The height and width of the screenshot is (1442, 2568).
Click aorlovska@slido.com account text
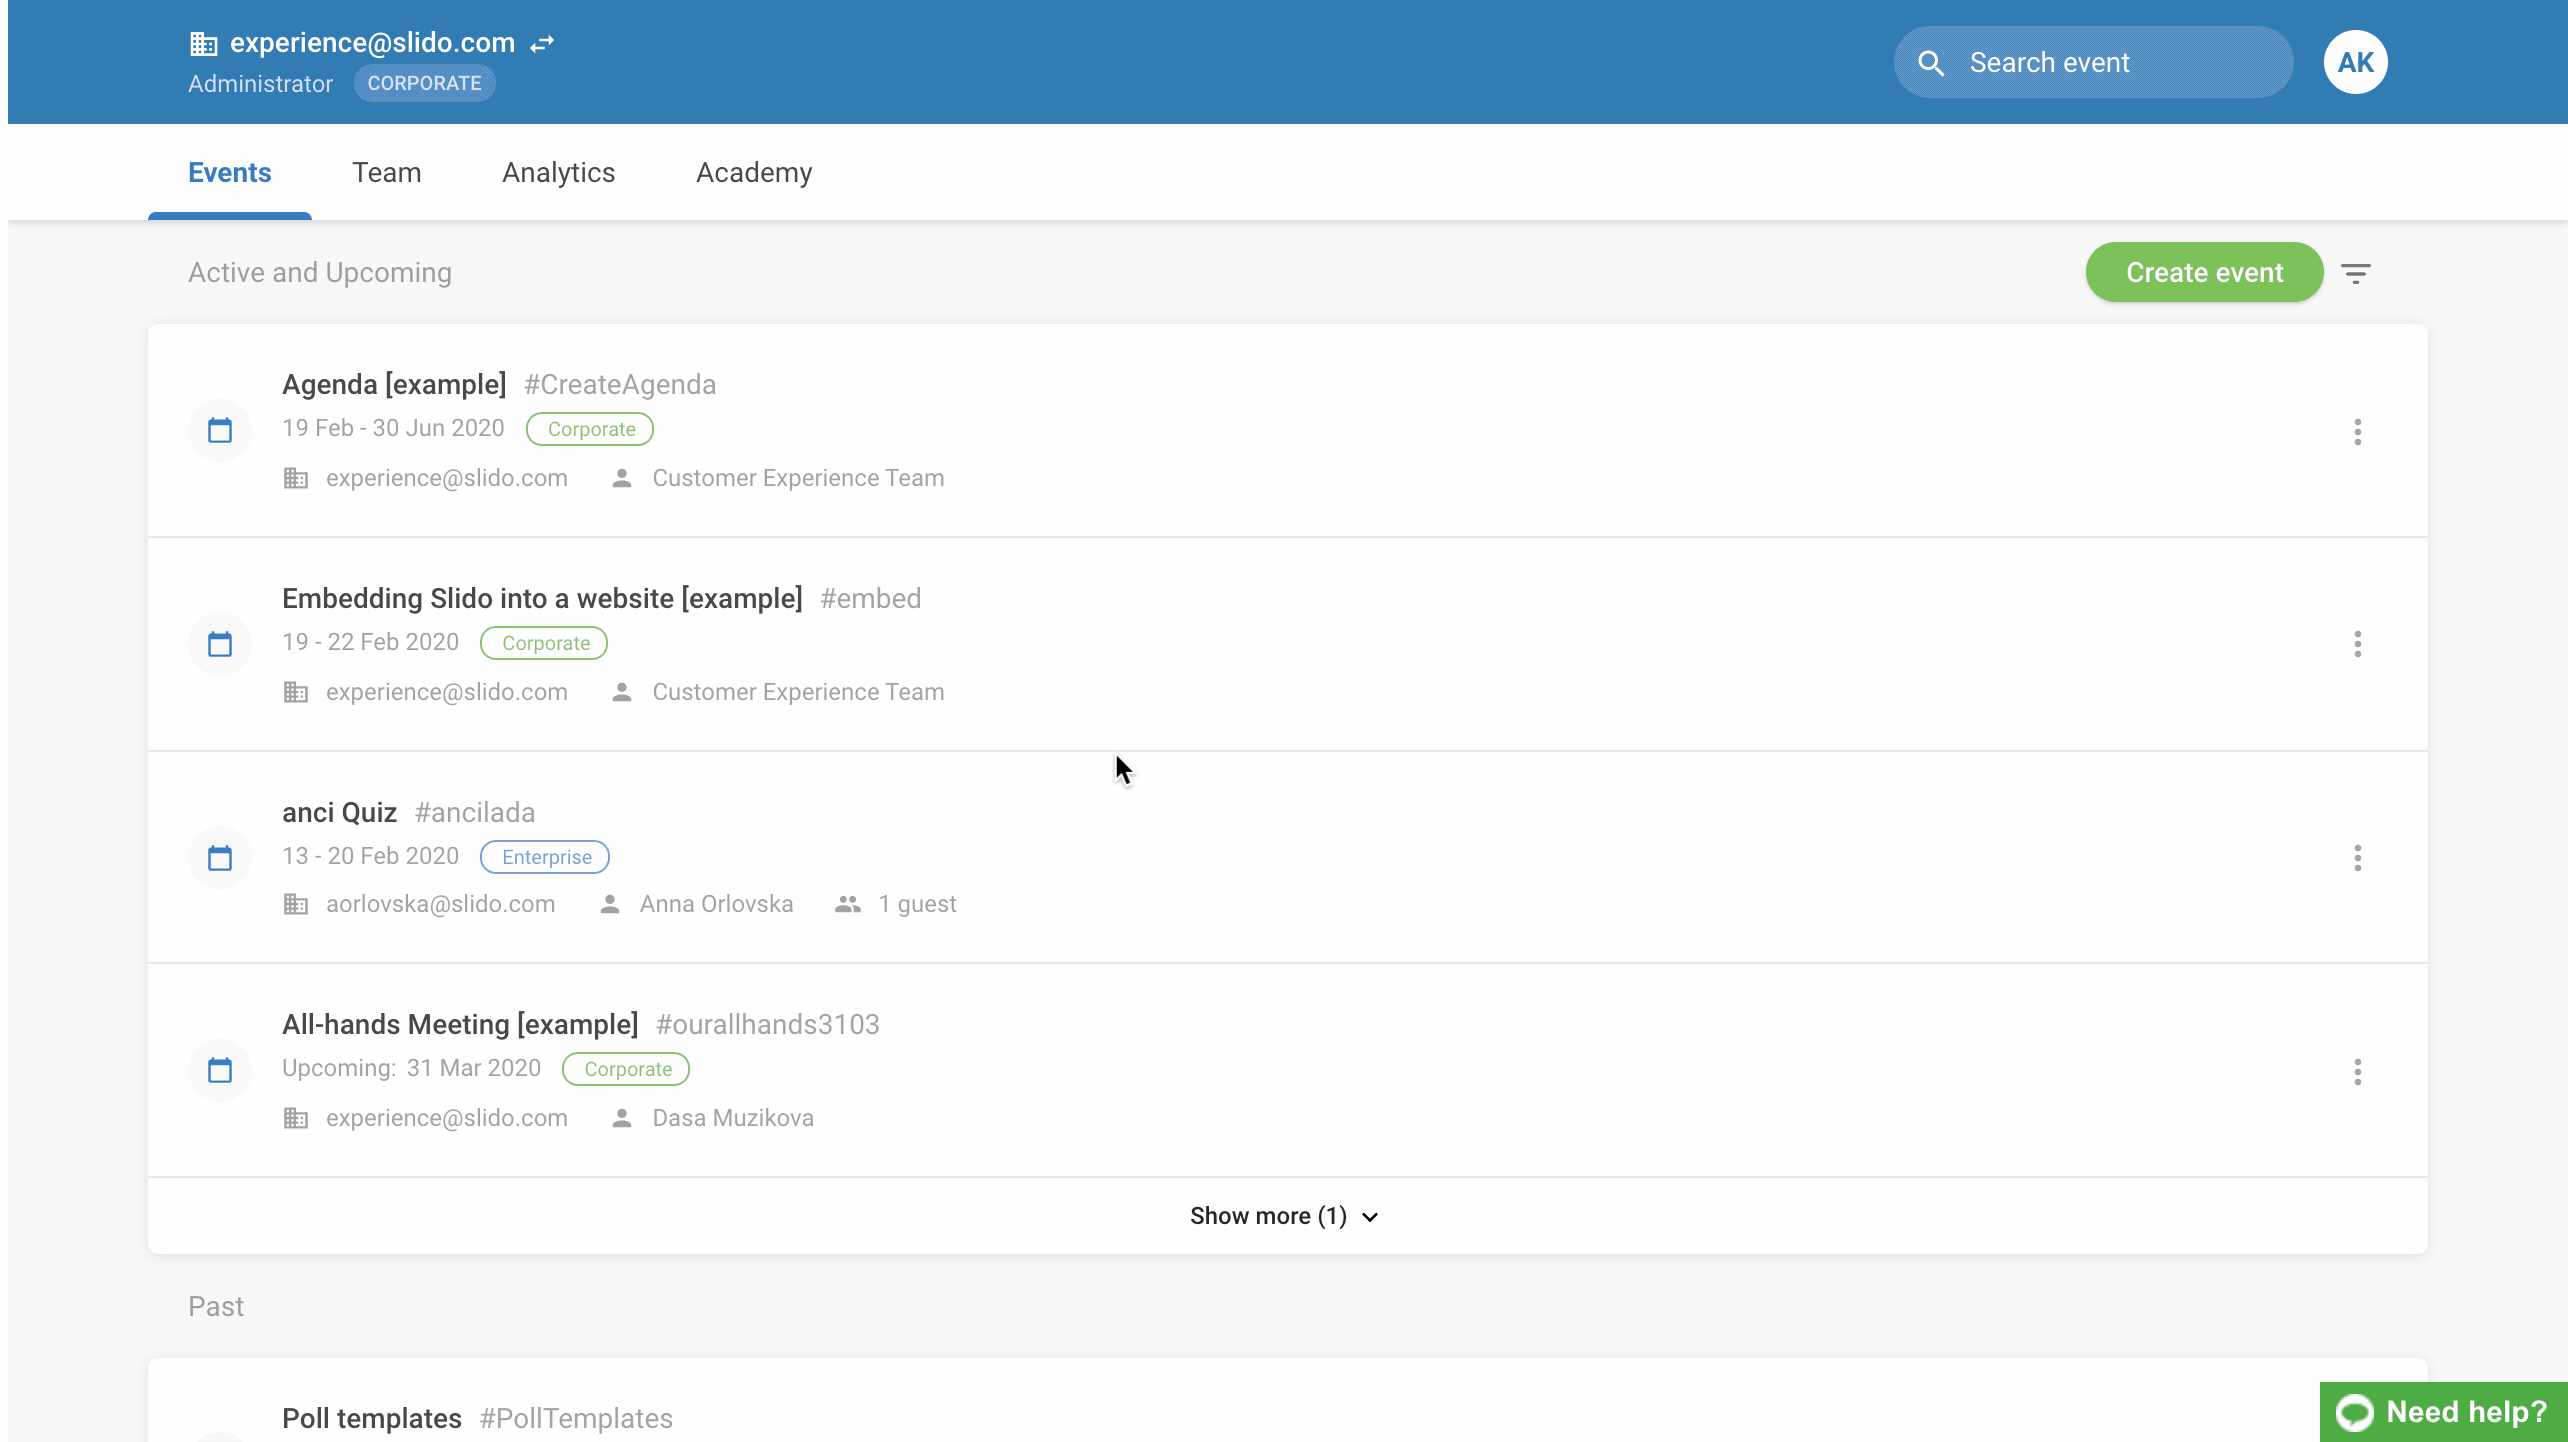(x=440, y=904)
